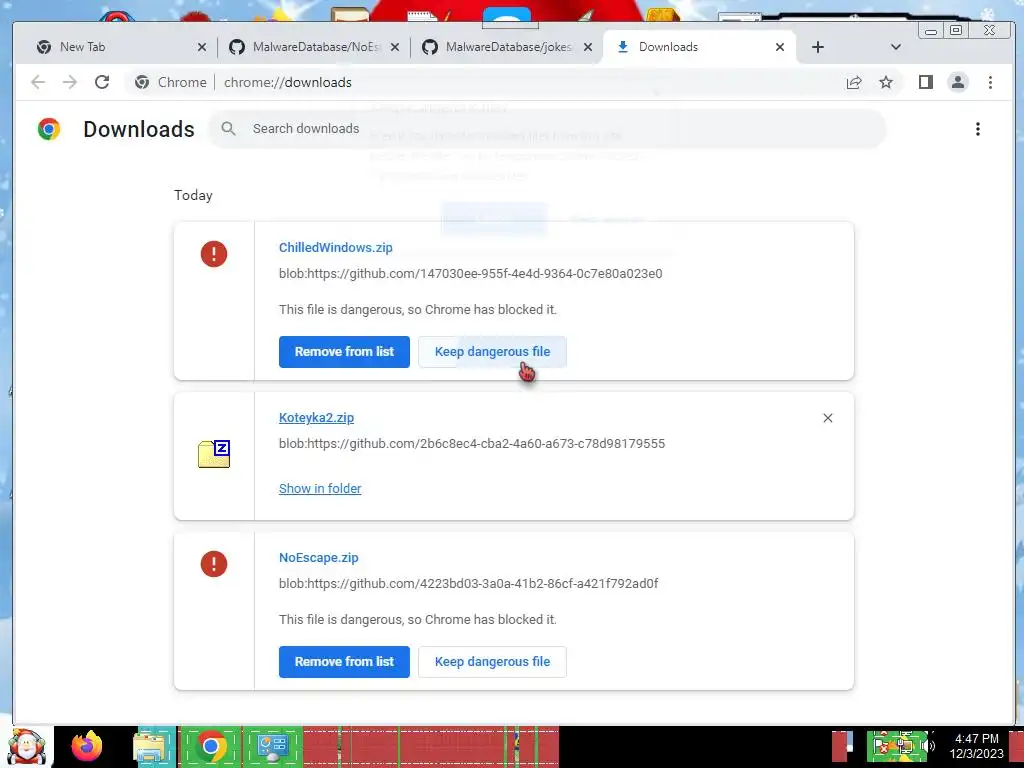Image resolution: width=1024 pixels, height=768 pixels.
Task: Keep dangerous file ChilledWindows.zip
Action: 492,352
